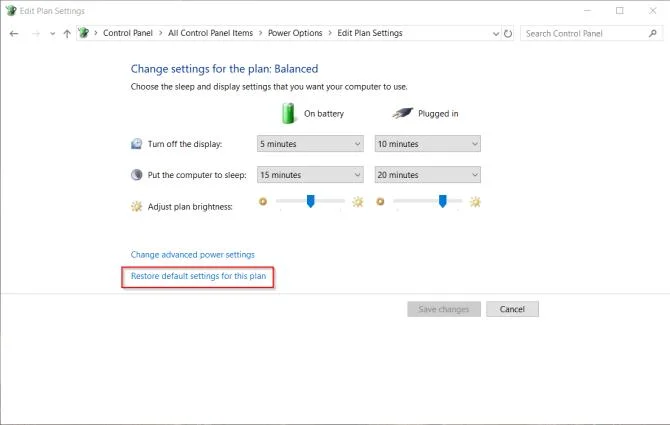Open On battery display timeout dropdown (5 minutes)
The height and width of the screenshot is (425, 670).
310,144
